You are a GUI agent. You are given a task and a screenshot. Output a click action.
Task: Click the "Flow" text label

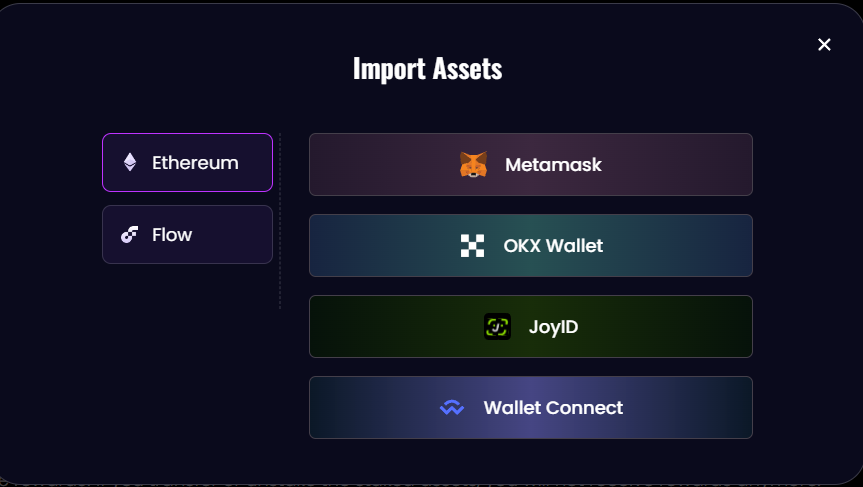pos(172,235)
